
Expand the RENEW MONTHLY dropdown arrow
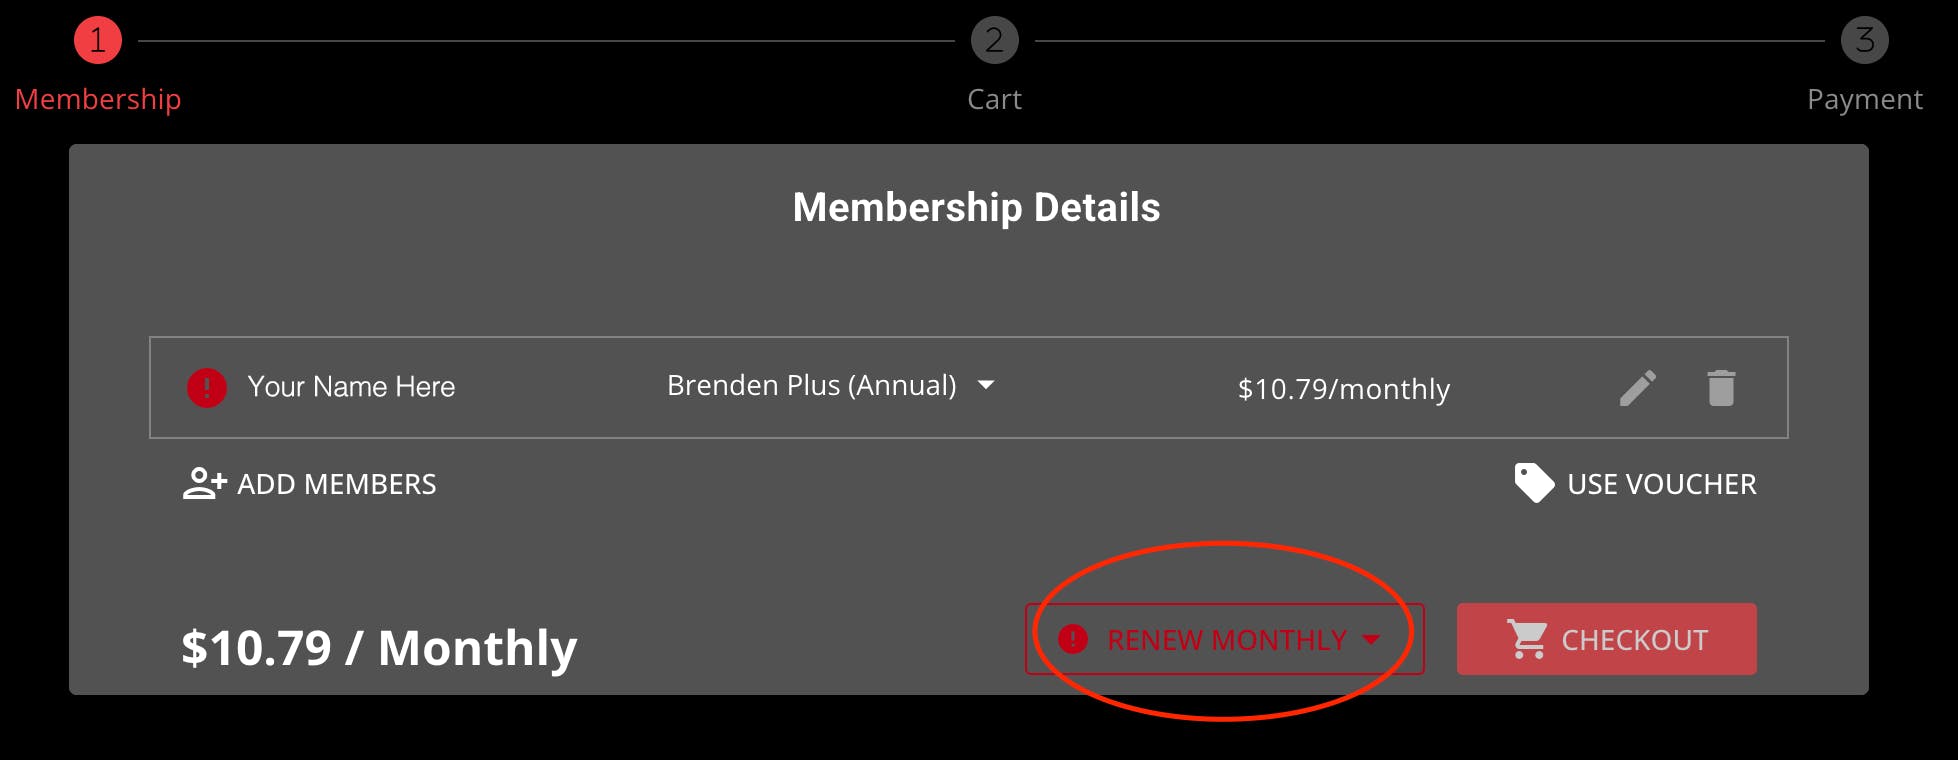[1371, 640]
